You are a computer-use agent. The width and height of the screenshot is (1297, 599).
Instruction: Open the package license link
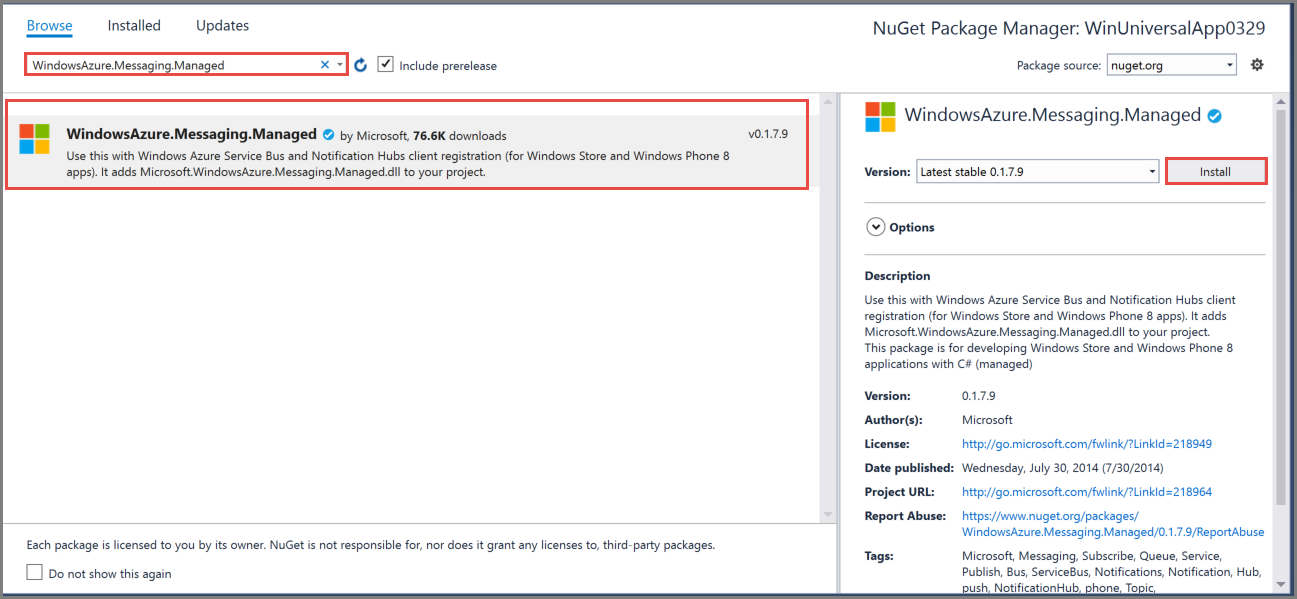coord(1086,443)
